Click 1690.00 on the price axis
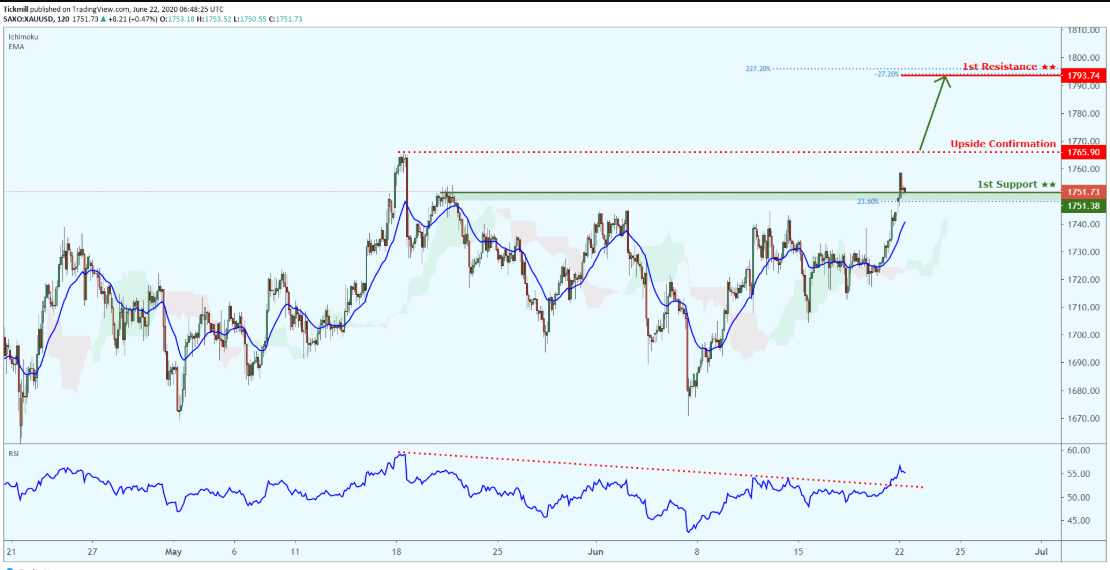1110x570 pixels. pyautogui.click(x=1084, y=363)
